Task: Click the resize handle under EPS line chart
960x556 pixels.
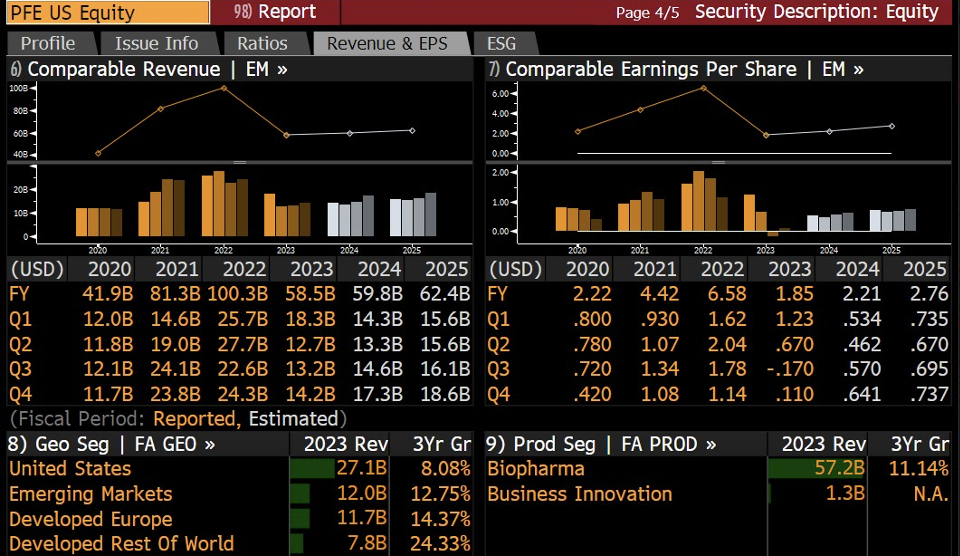Action: (718, 162)
